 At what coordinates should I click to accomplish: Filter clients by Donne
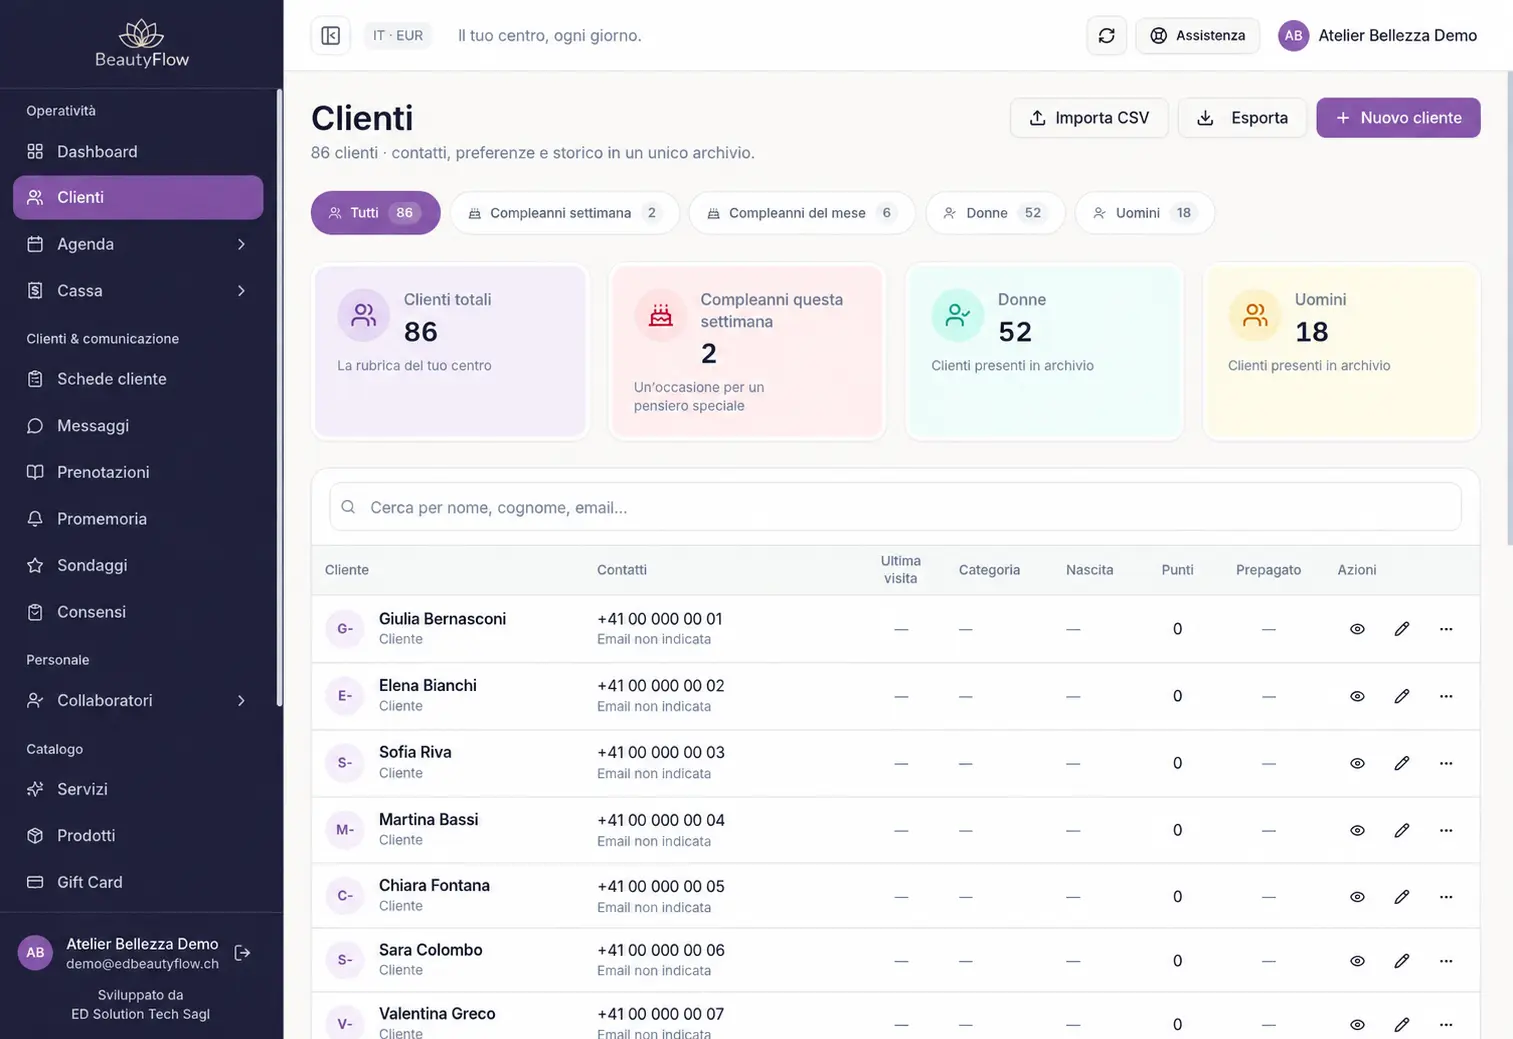(x=994, y=213)
